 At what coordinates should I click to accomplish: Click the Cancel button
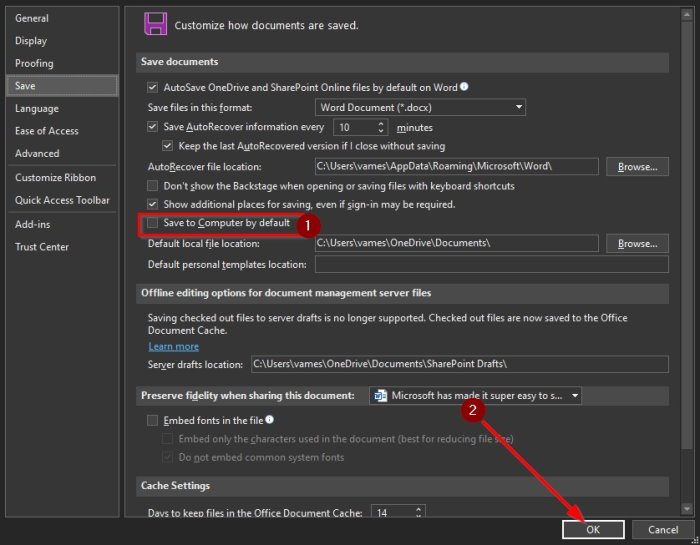tap(663, 529)
